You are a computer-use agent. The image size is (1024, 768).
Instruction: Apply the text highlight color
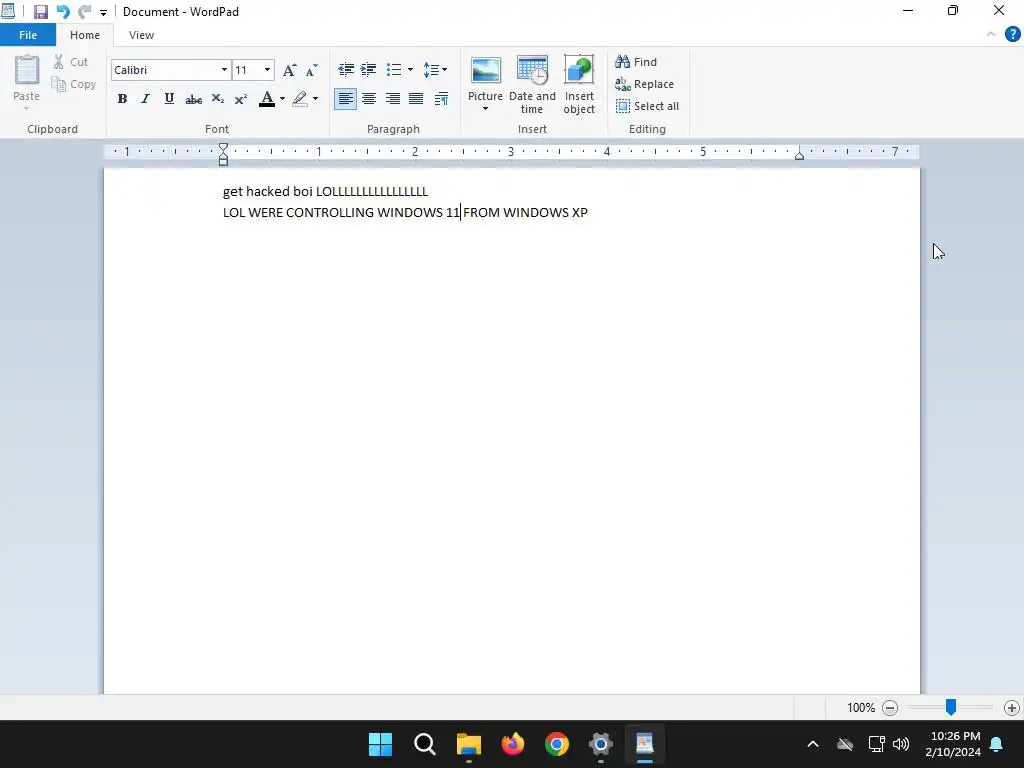tap(300, 99)
